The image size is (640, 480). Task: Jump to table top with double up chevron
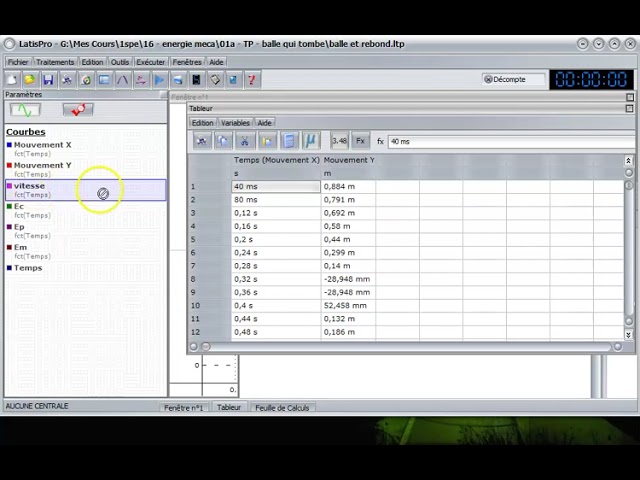click(629, 160)
